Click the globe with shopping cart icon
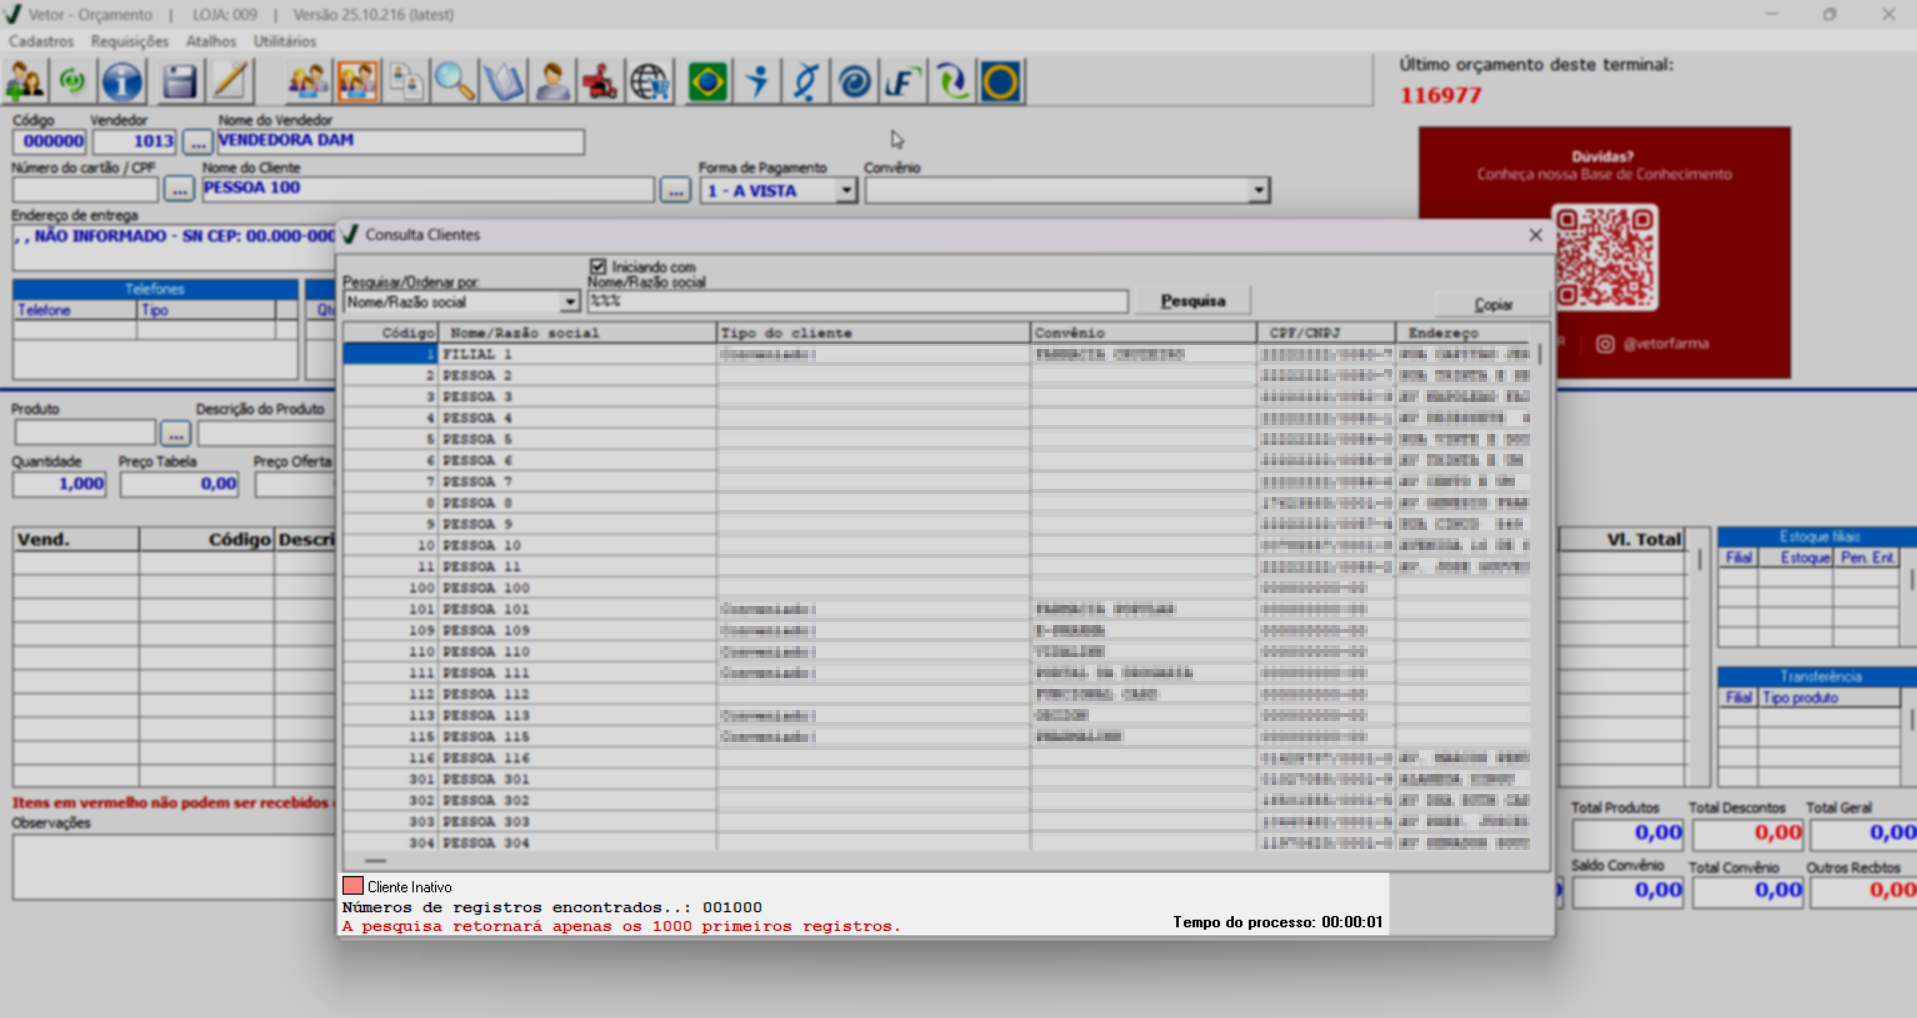 pos(650,82)
